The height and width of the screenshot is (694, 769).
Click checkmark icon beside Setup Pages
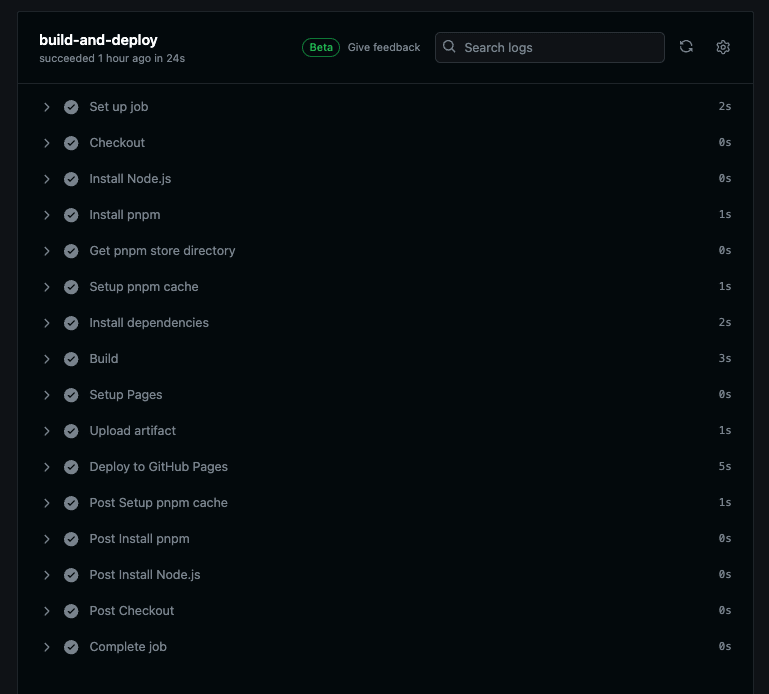pos(71,395)
